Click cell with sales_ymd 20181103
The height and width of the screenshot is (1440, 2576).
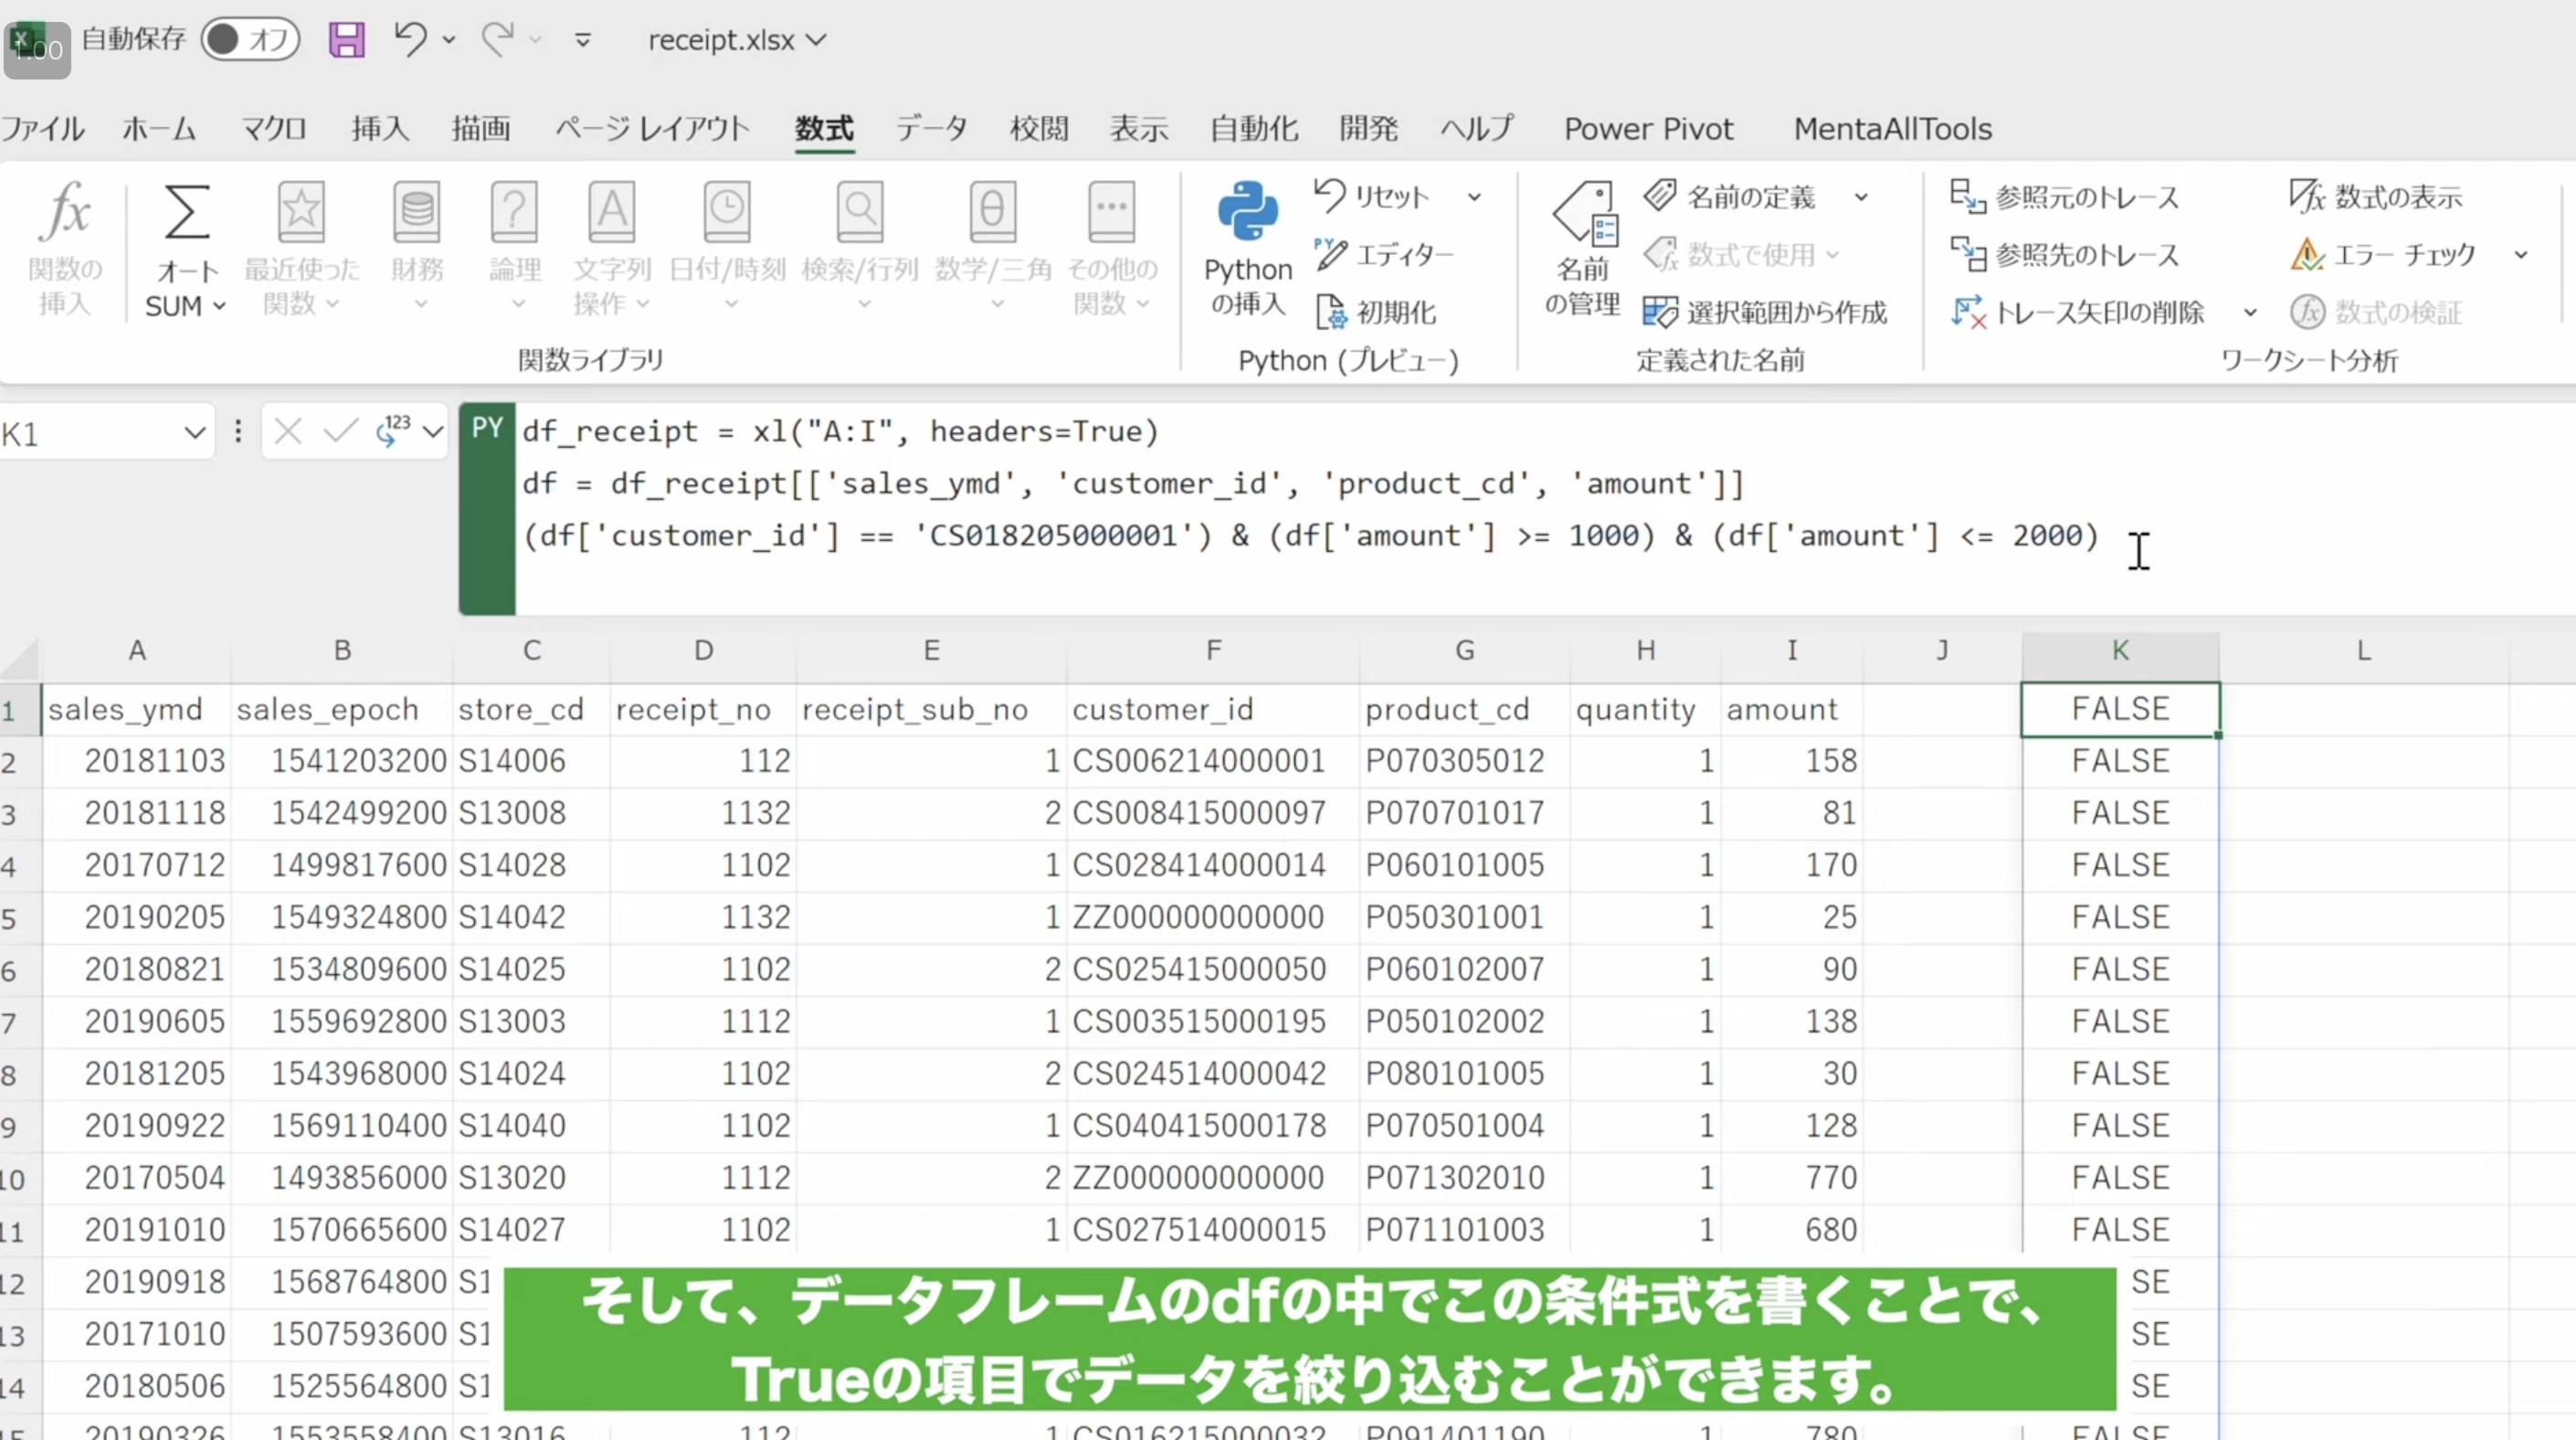[x=137, y=761]
